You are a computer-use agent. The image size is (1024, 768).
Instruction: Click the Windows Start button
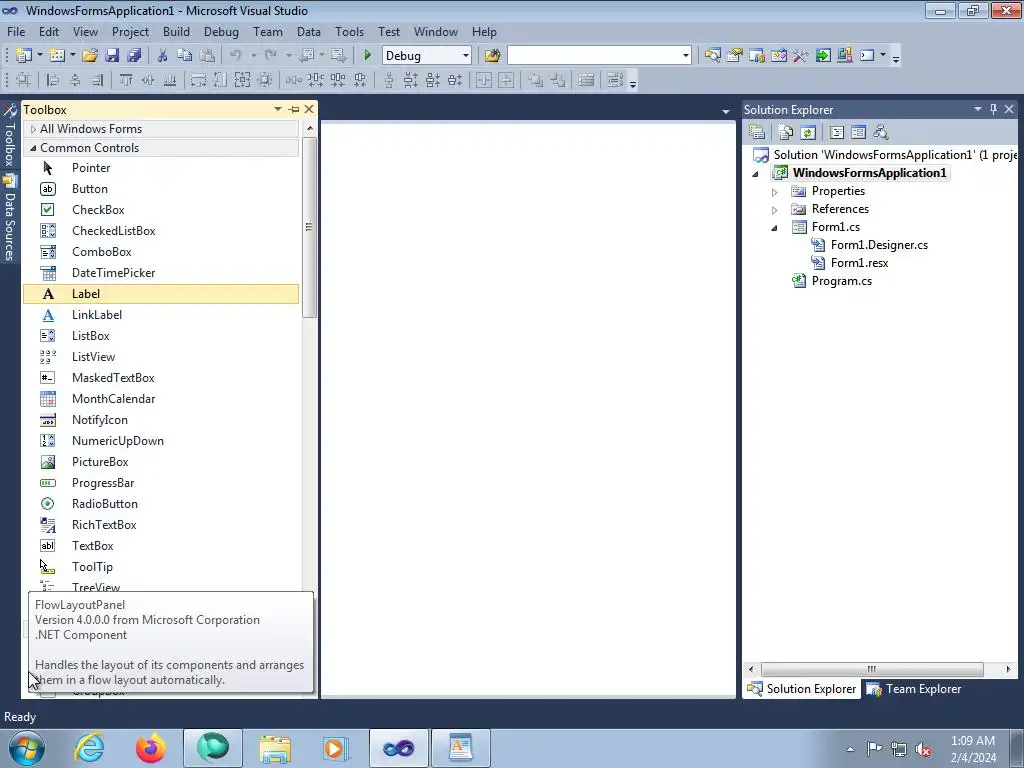[x=27, y=748]
